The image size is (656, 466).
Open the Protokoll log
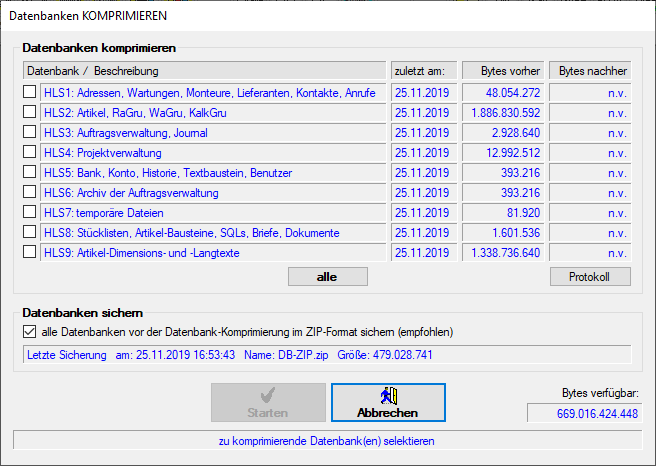(x=590, y=277)
